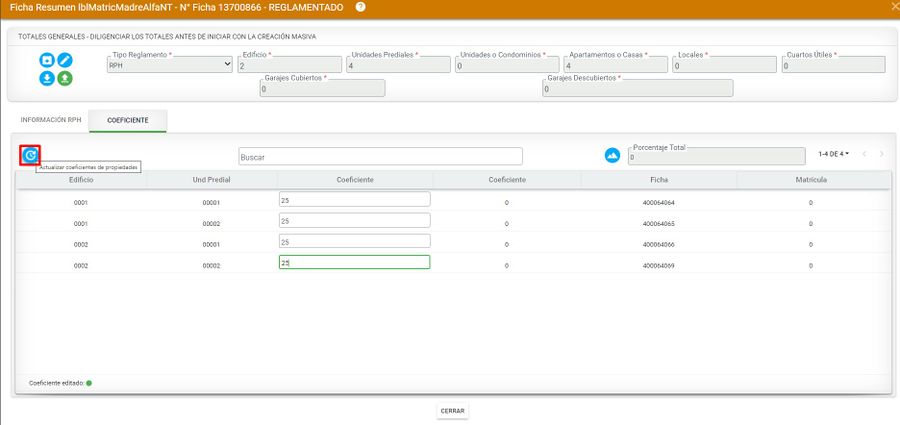Click the blue save icon in totals panel
This screenshot has height=425, width=900.
[46, 60]
